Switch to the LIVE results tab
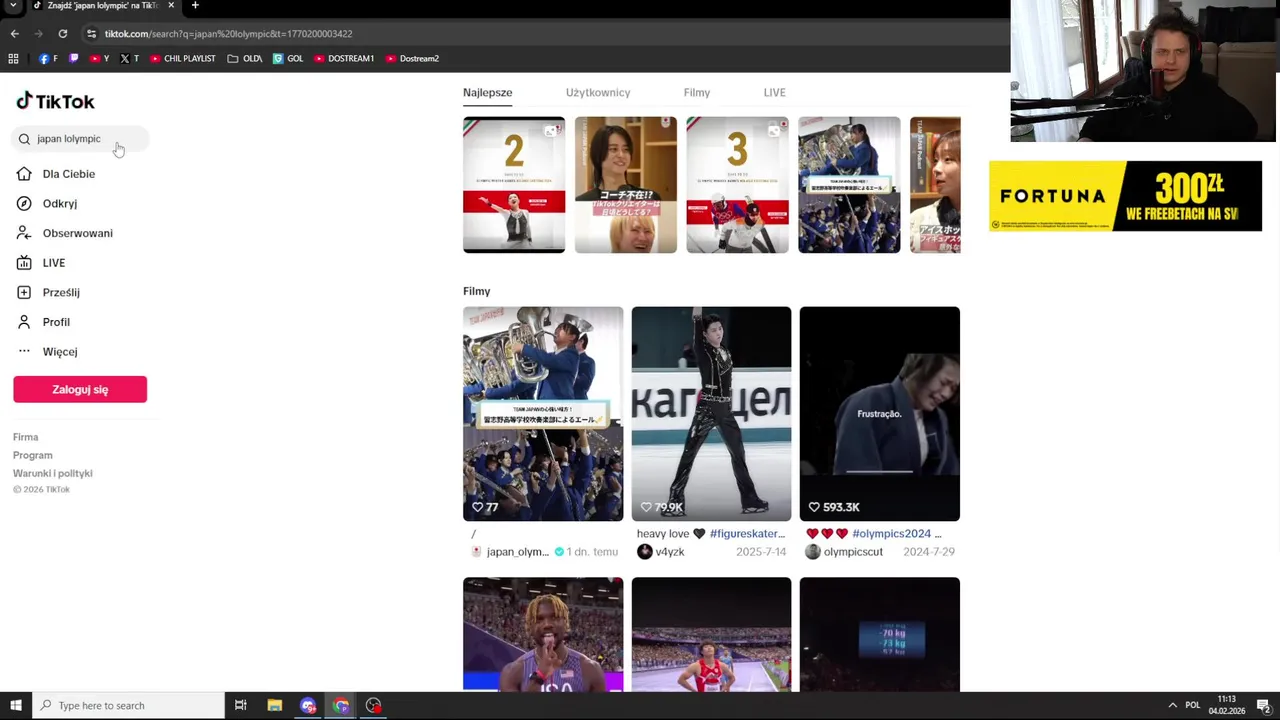 (775, 92)
